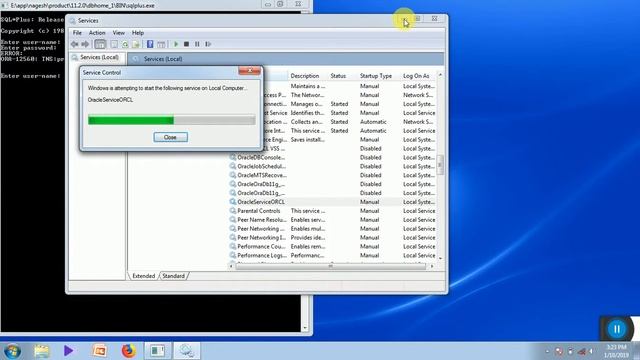Click the "Identifies th..." description cell

308,113
